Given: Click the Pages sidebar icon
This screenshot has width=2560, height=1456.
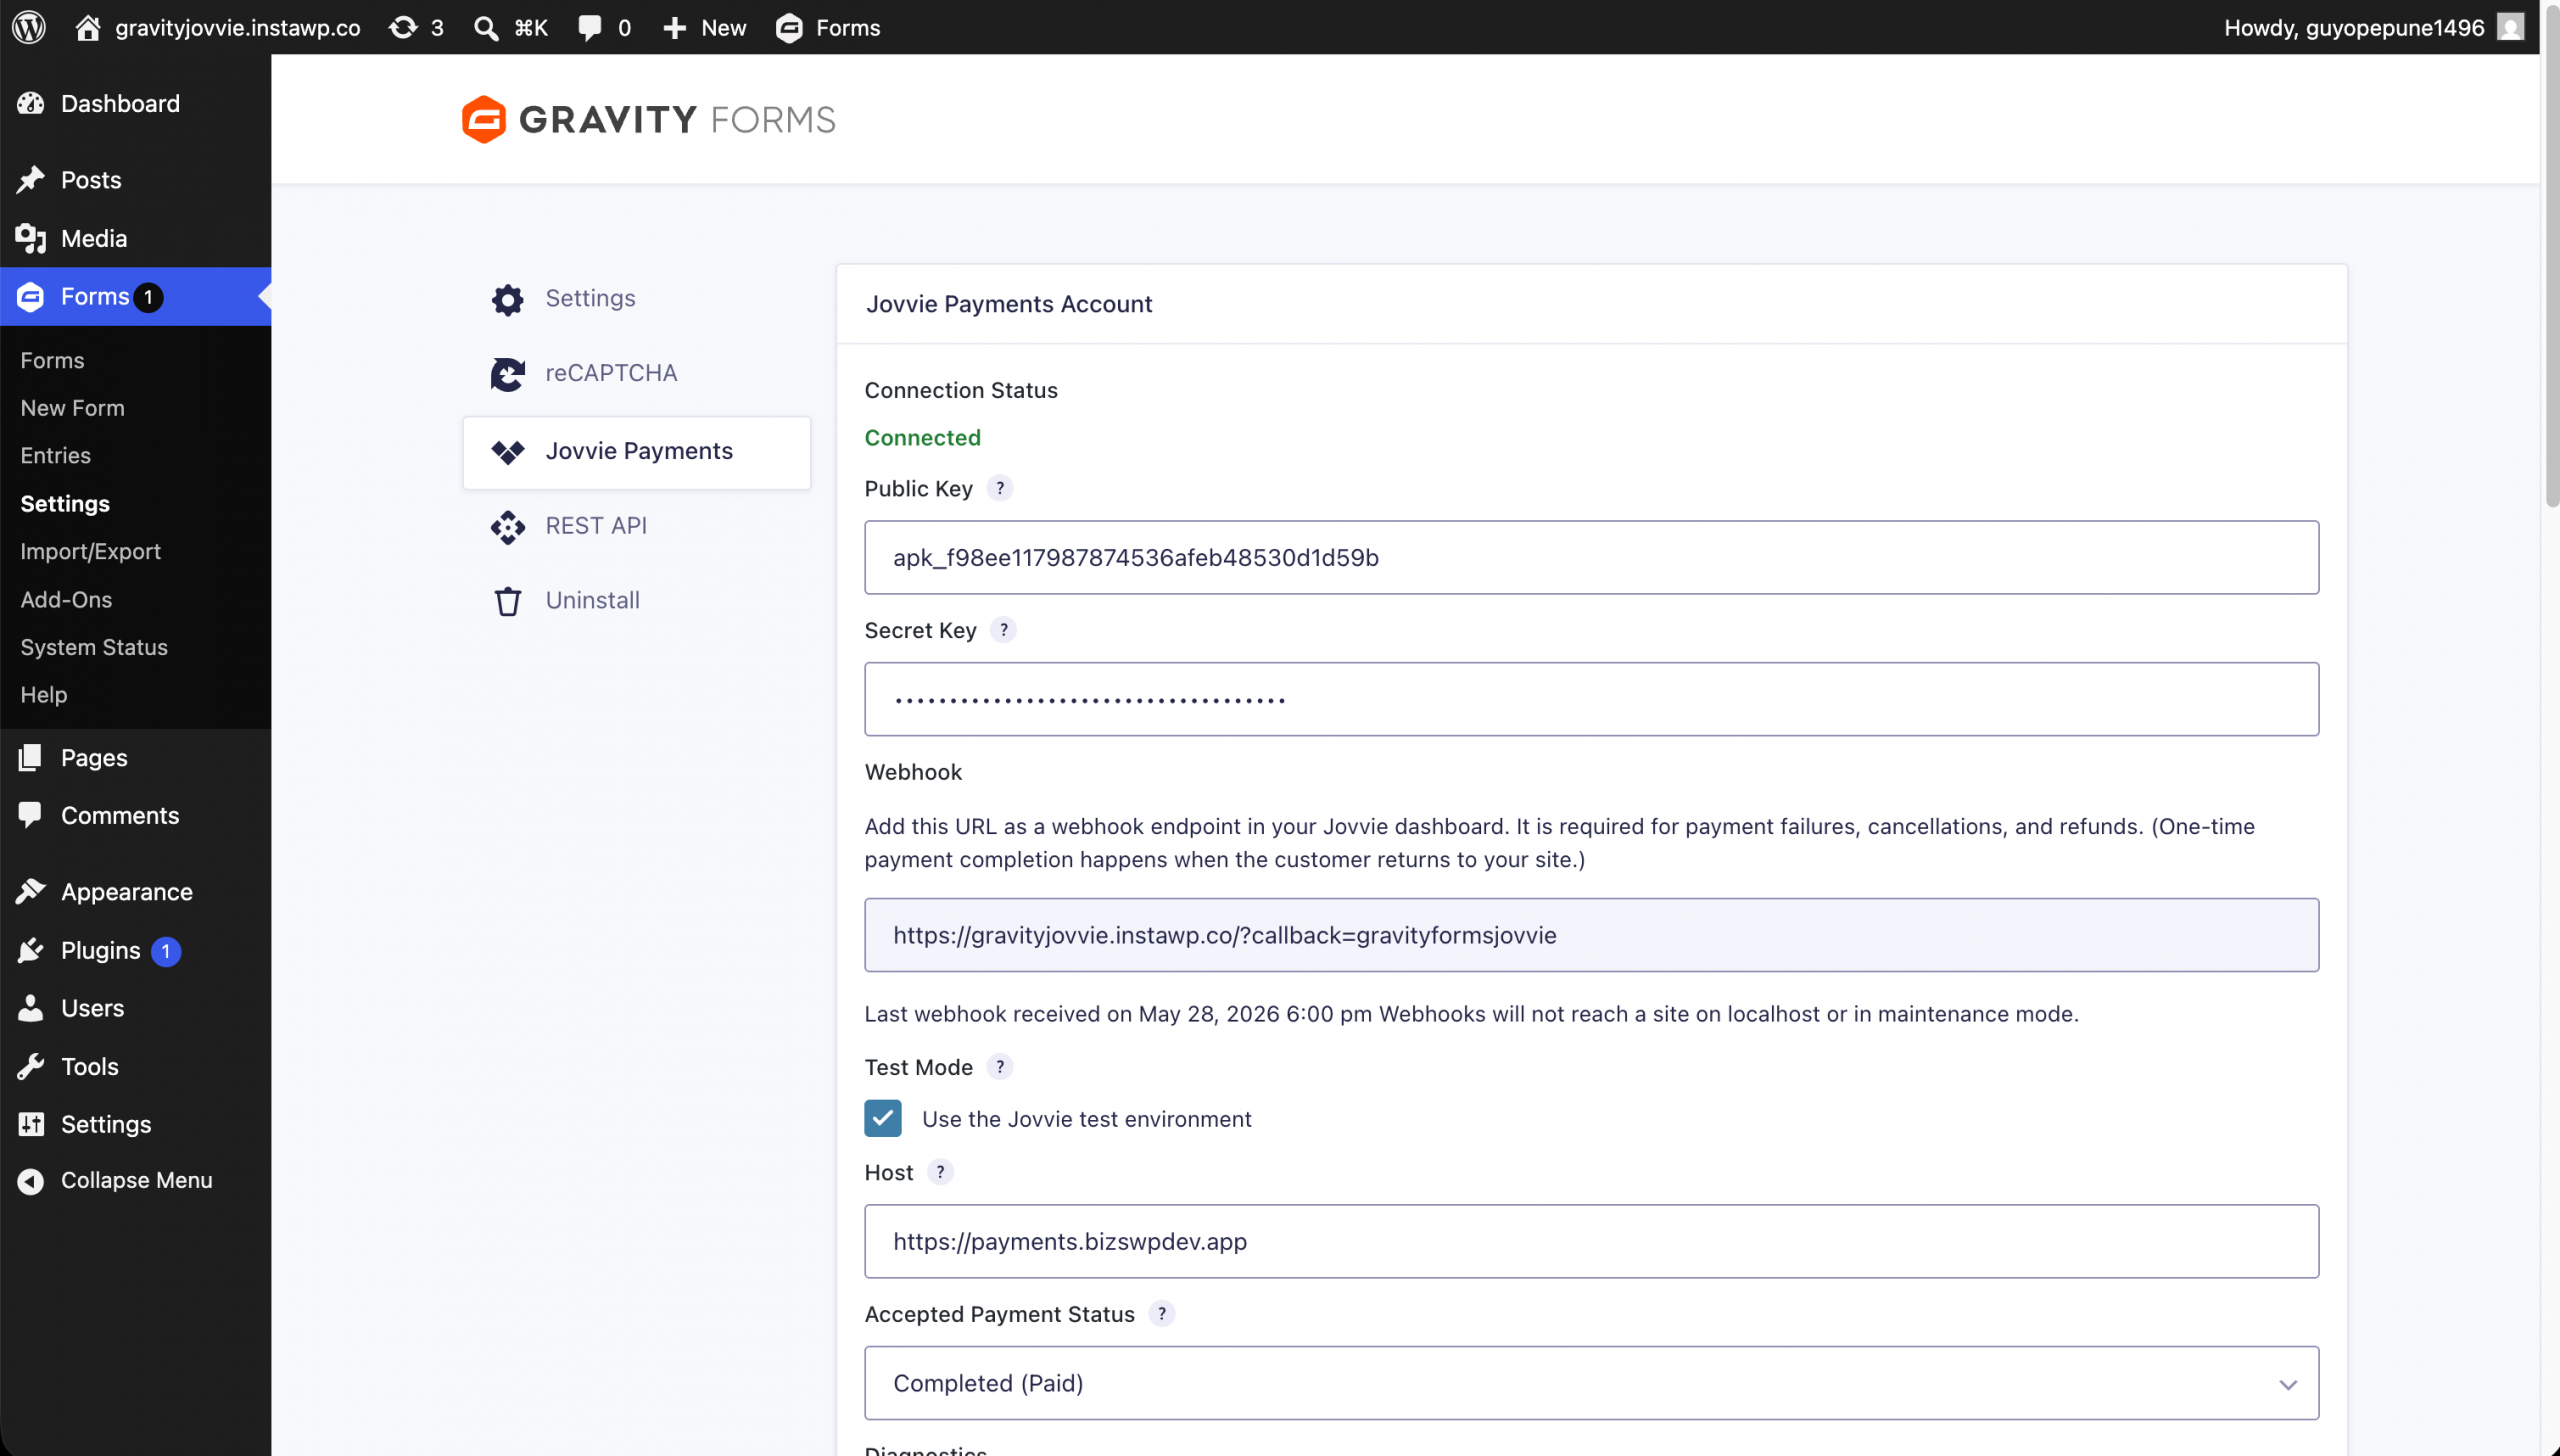Looking at the screenshot, I should point(31,757).
